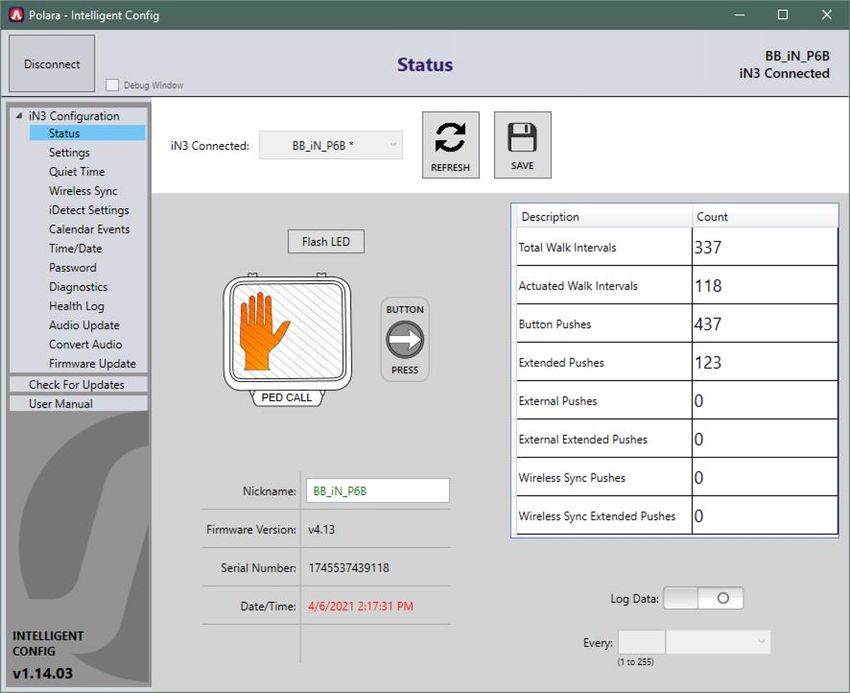850x693 pixels.
Task: Click the orange hand Ped Call display
Action: [x=287, y=332]
